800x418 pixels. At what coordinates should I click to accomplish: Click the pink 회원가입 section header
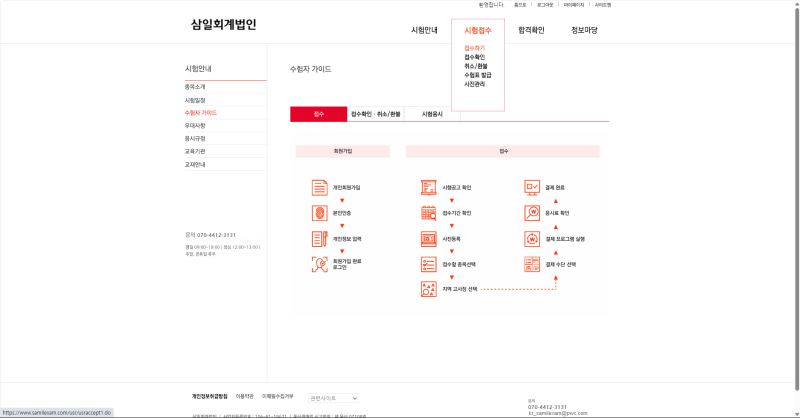pos(343,151)
